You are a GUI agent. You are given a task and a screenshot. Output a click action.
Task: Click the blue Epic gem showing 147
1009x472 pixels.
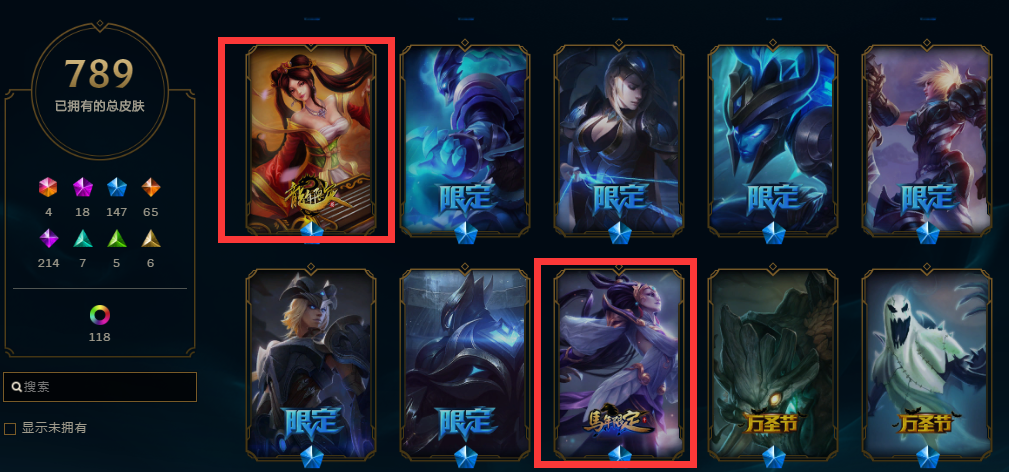(116, 187)
